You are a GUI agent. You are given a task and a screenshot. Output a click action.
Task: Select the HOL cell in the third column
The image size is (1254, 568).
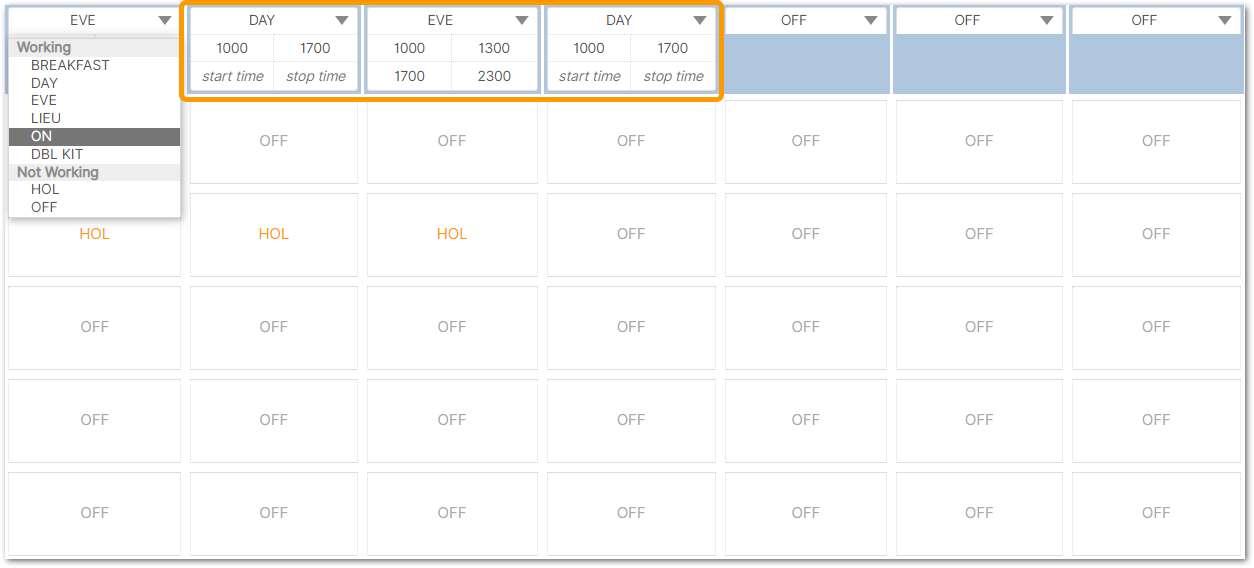tap(452, 234)
